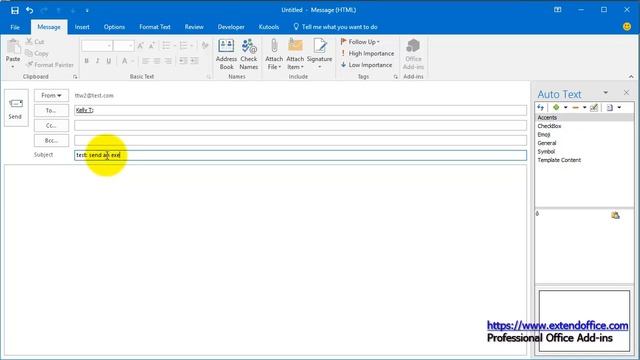Click the Bcc... button
This screenshot has height=360, width=640.
click(51, 141)
